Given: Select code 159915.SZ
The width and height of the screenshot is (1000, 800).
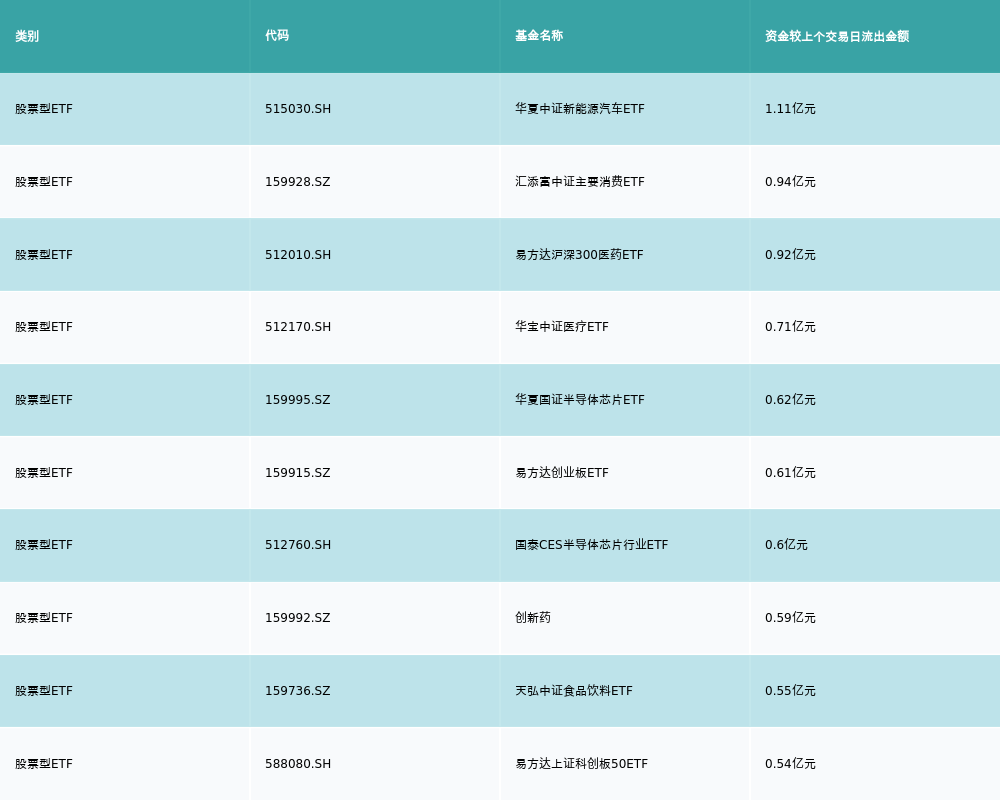Looking at the screenshot, I should tap(298, 473).
